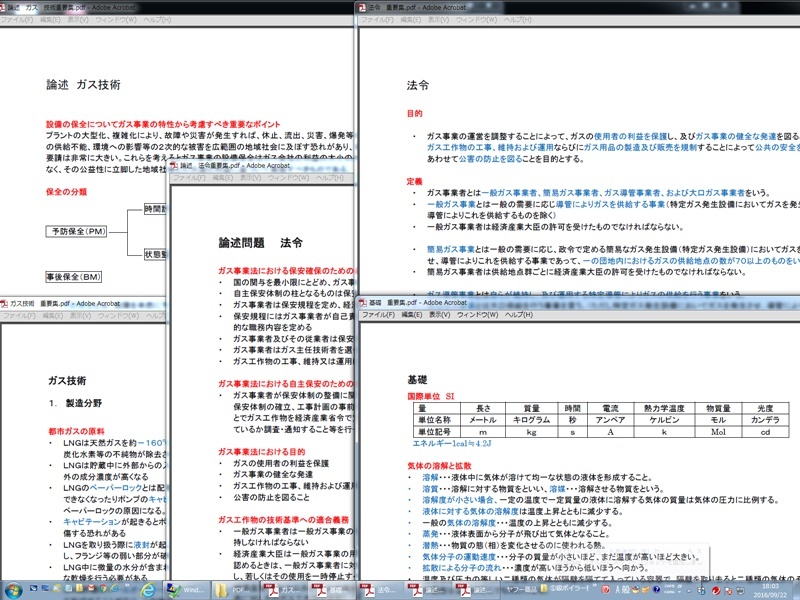Click the red heading ガス工作物の技術基準への適合義務
This screenshot has height=600, width=800.
point(283,519)
